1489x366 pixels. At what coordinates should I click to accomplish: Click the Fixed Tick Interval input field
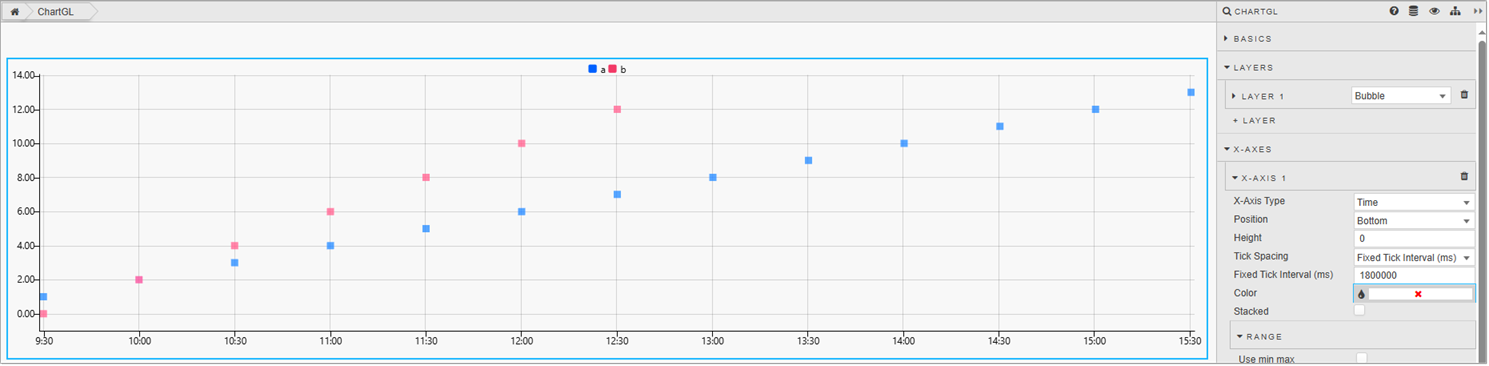click(1413, 275)
